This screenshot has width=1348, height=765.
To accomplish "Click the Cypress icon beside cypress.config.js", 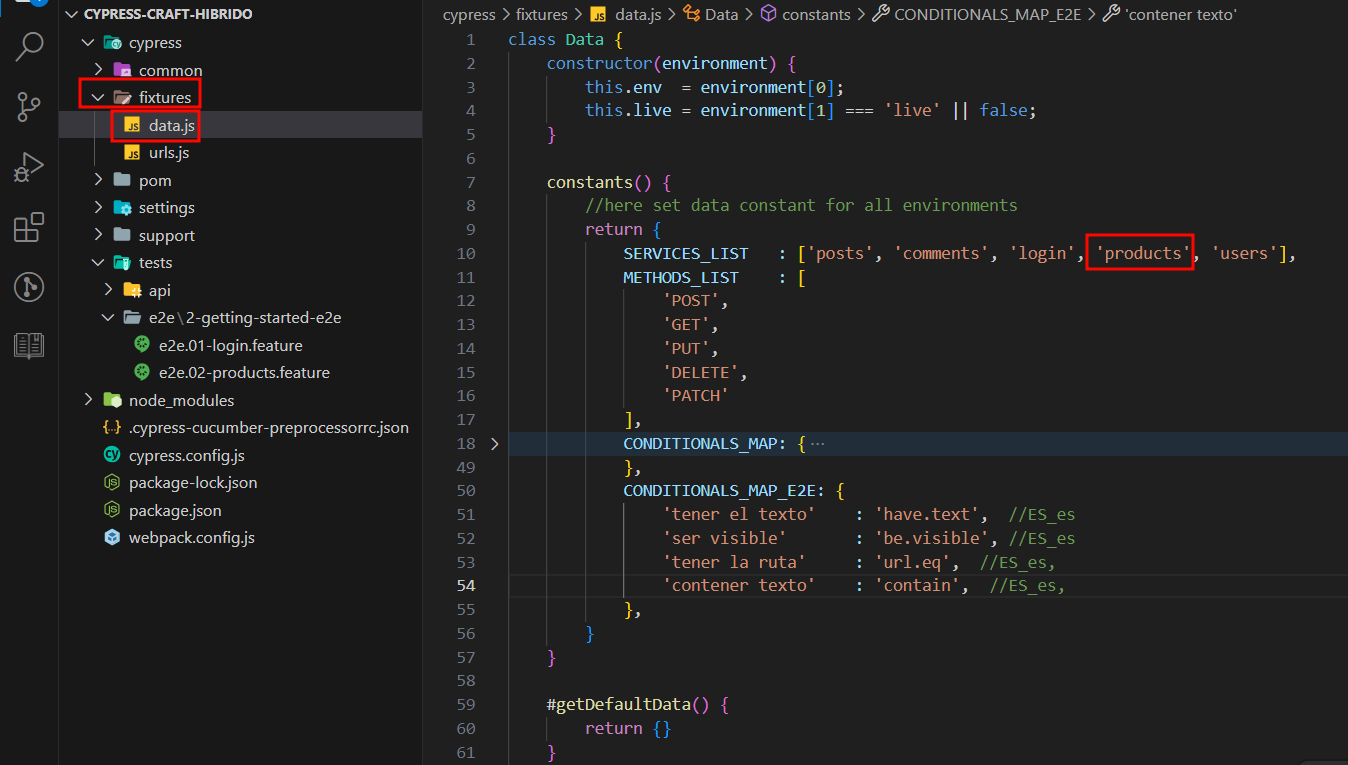I will point(112,455).
